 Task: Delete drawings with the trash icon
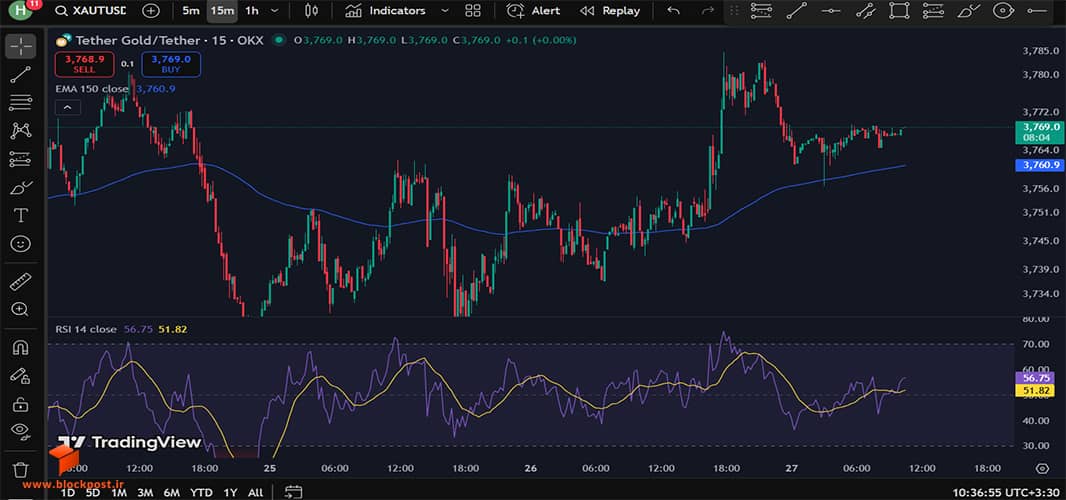[20, 469]
